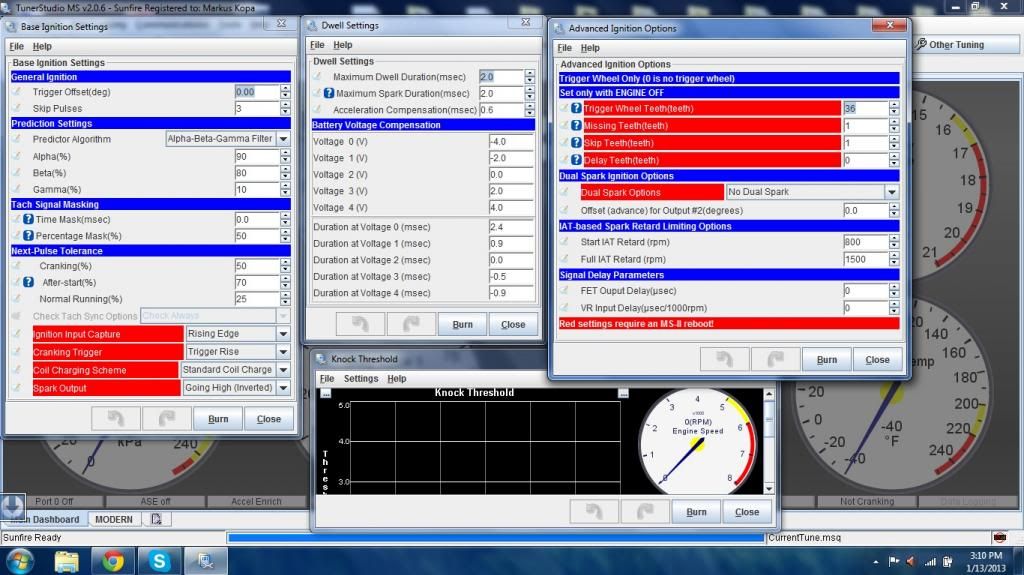This screenshot has width=1024, height=575.
Task: Open the Dual Spark Options dropdown
Action: tap(891, 192)
